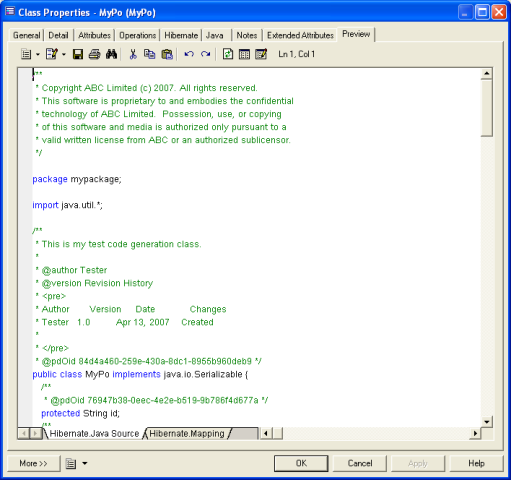Expand the editor menu dropdown arrow
Image resolution: width=511 pixels, height=480 pixels.
pos(38,54)
